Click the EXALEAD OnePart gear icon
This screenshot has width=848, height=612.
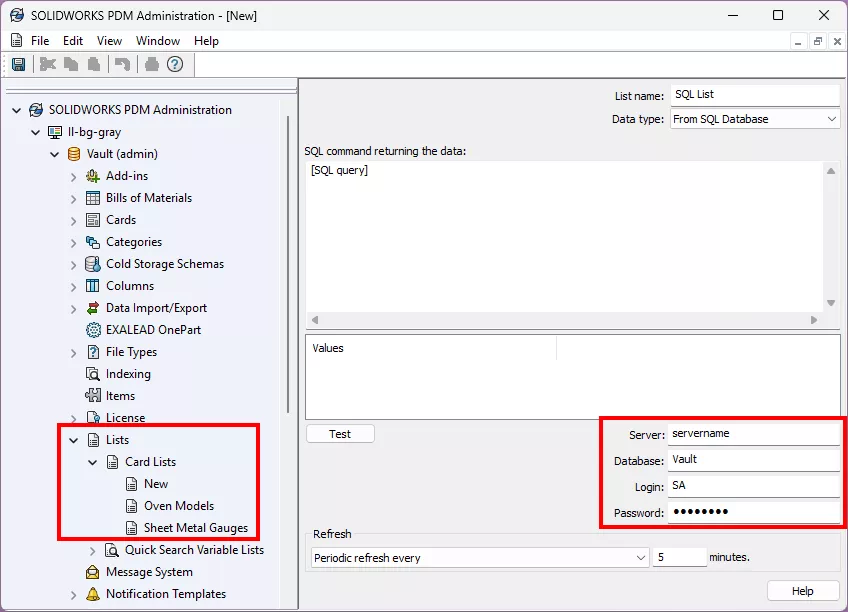click(x=93, y=330)
